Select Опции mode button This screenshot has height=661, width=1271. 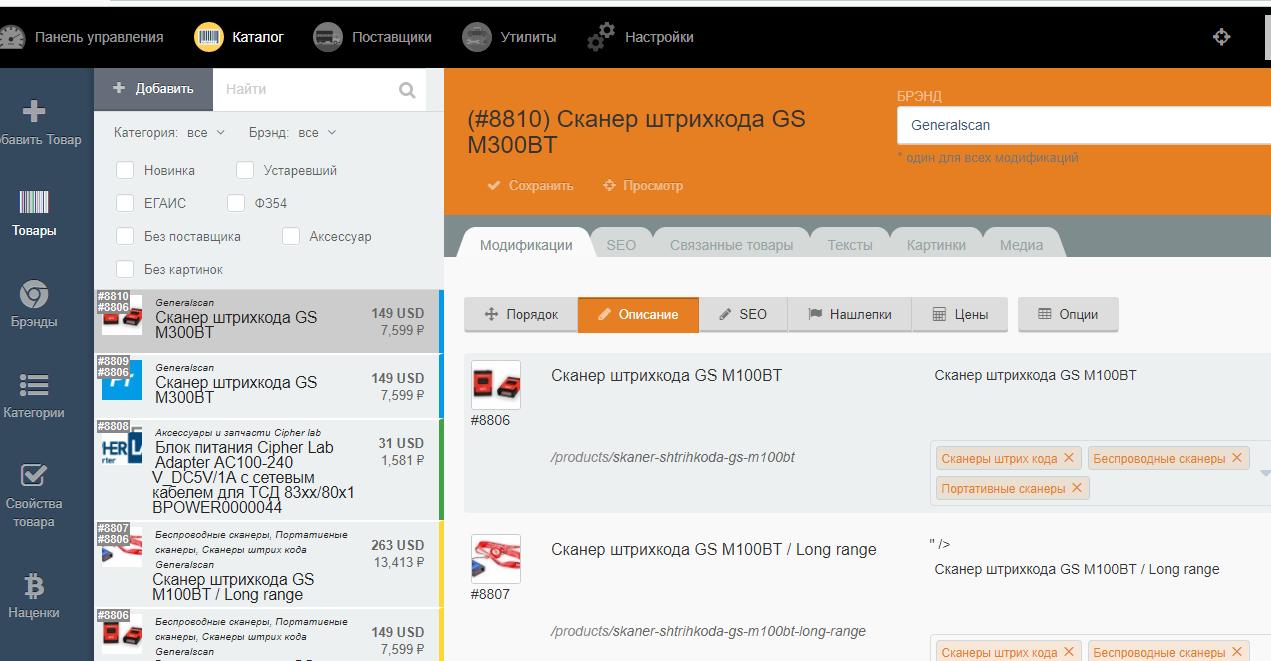point(1068,314)
